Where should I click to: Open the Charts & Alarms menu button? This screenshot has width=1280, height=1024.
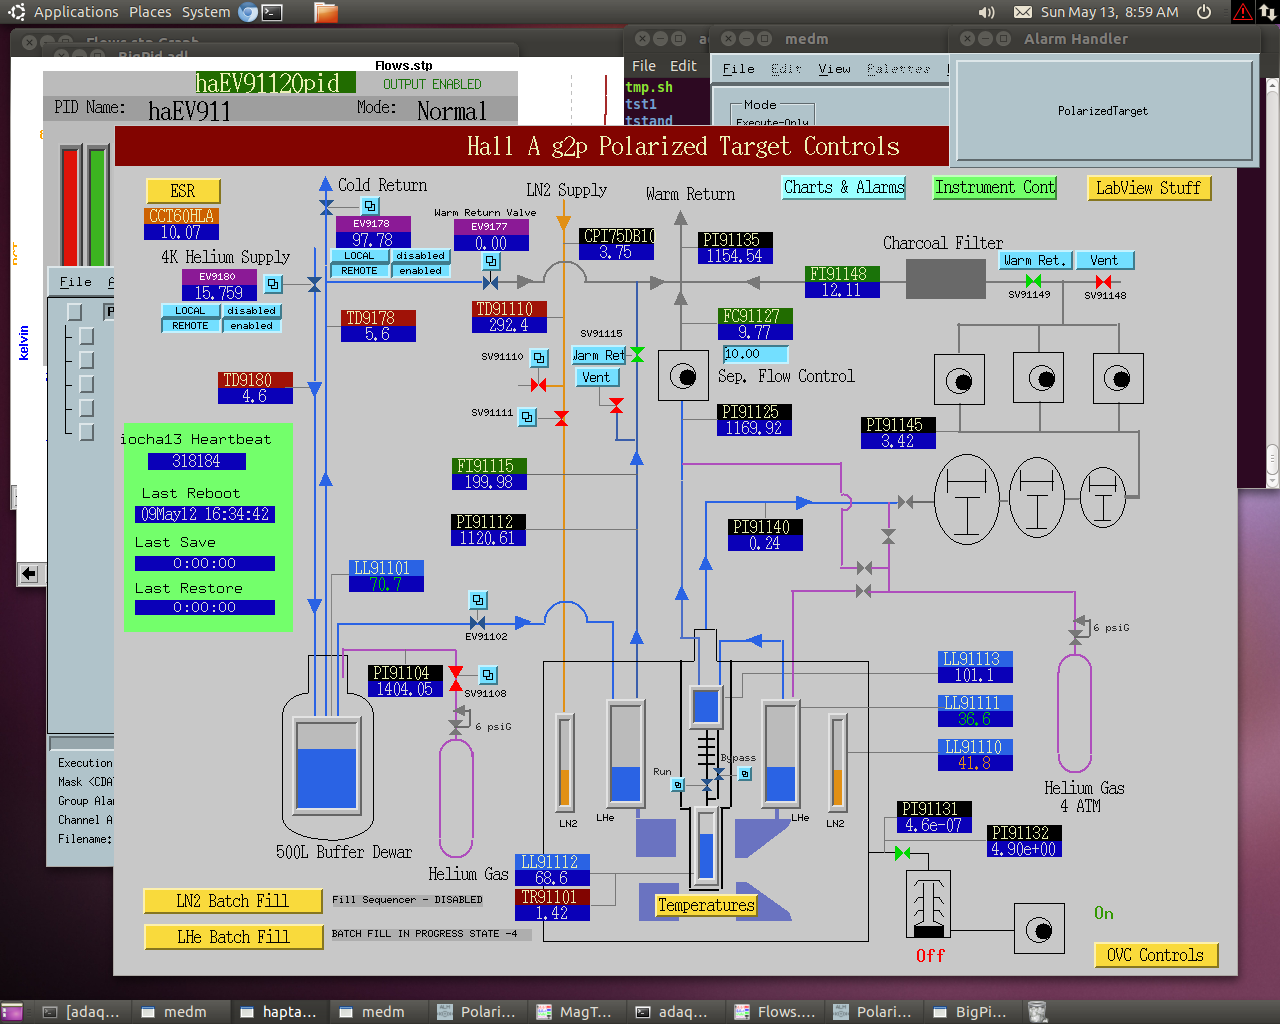tap(844, 187)
